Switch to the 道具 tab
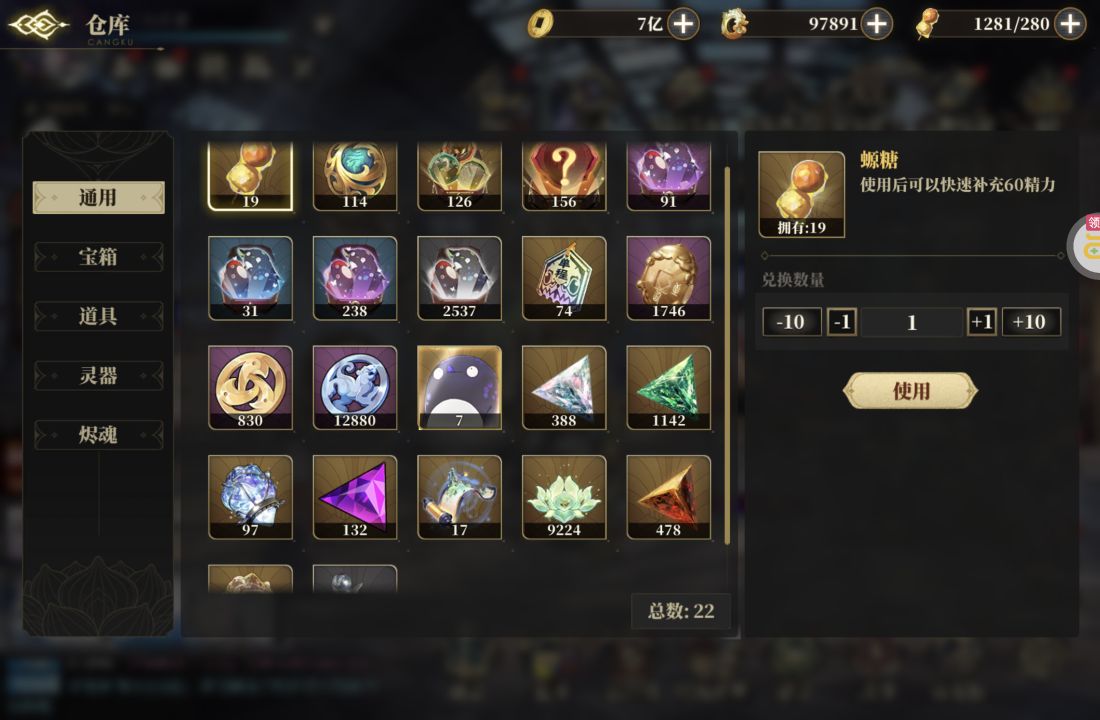Image resolution: width=1100 pixels, height=720 pixels. pos(98,316)
